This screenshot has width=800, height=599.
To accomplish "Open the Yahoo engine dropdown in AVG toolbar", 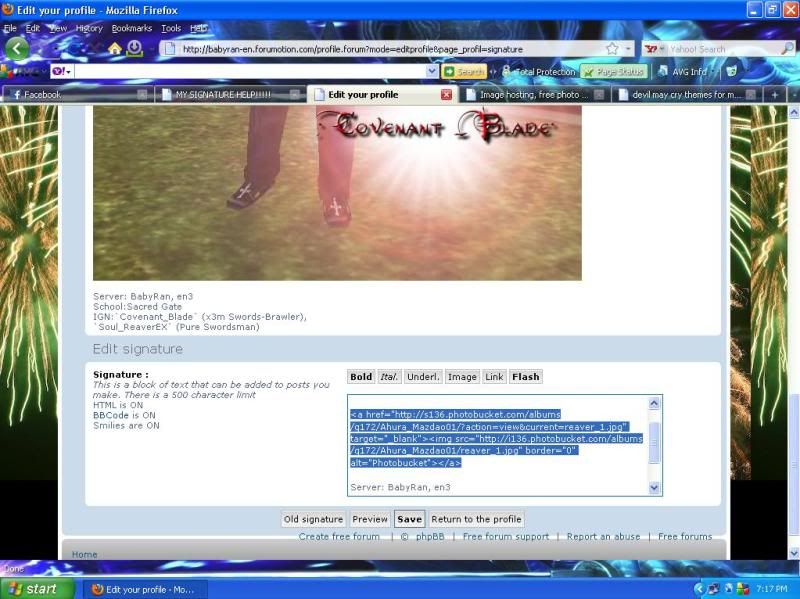I will pyautogui.click(x=62, y=71).
